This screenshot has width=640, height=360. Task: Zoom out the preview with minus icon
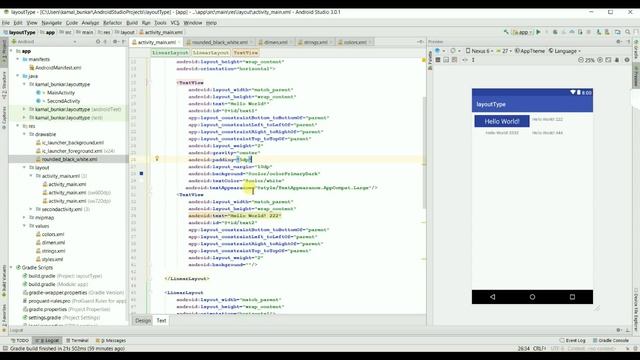pyautogui.click(x=581, y=60)
